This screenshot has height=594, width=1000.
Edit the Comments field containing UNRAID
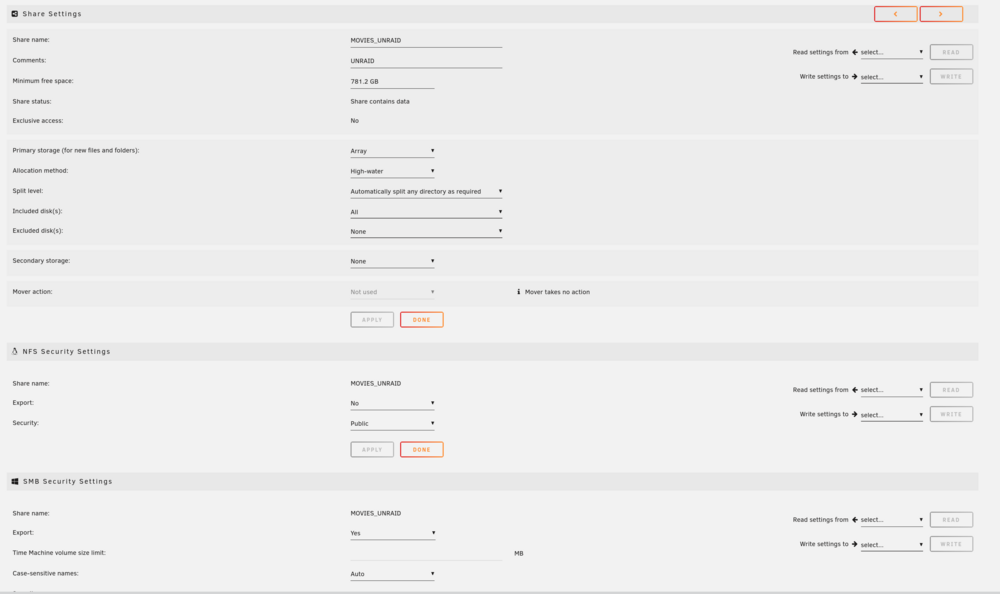[426, 61]
